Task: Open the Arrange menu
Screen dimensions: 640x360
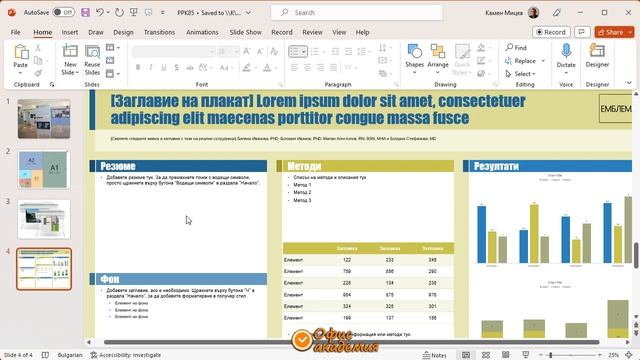Action: click(x=438, y=60)
